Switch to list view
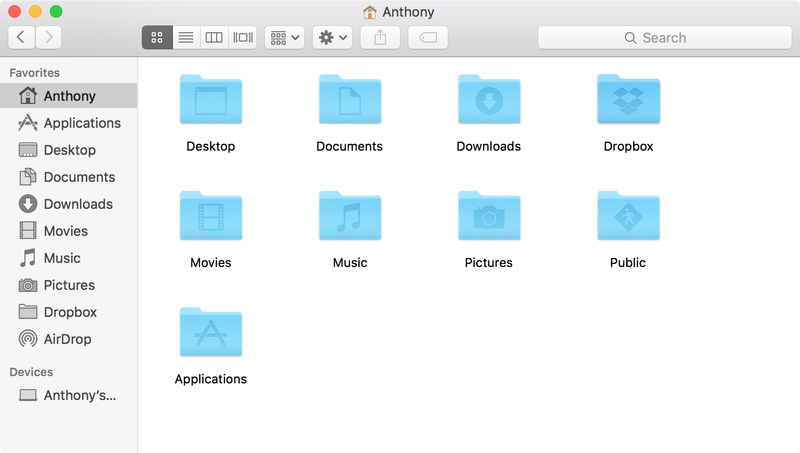Screen dimensions: 800x453 pyautogui.click(x=186, y=37)
